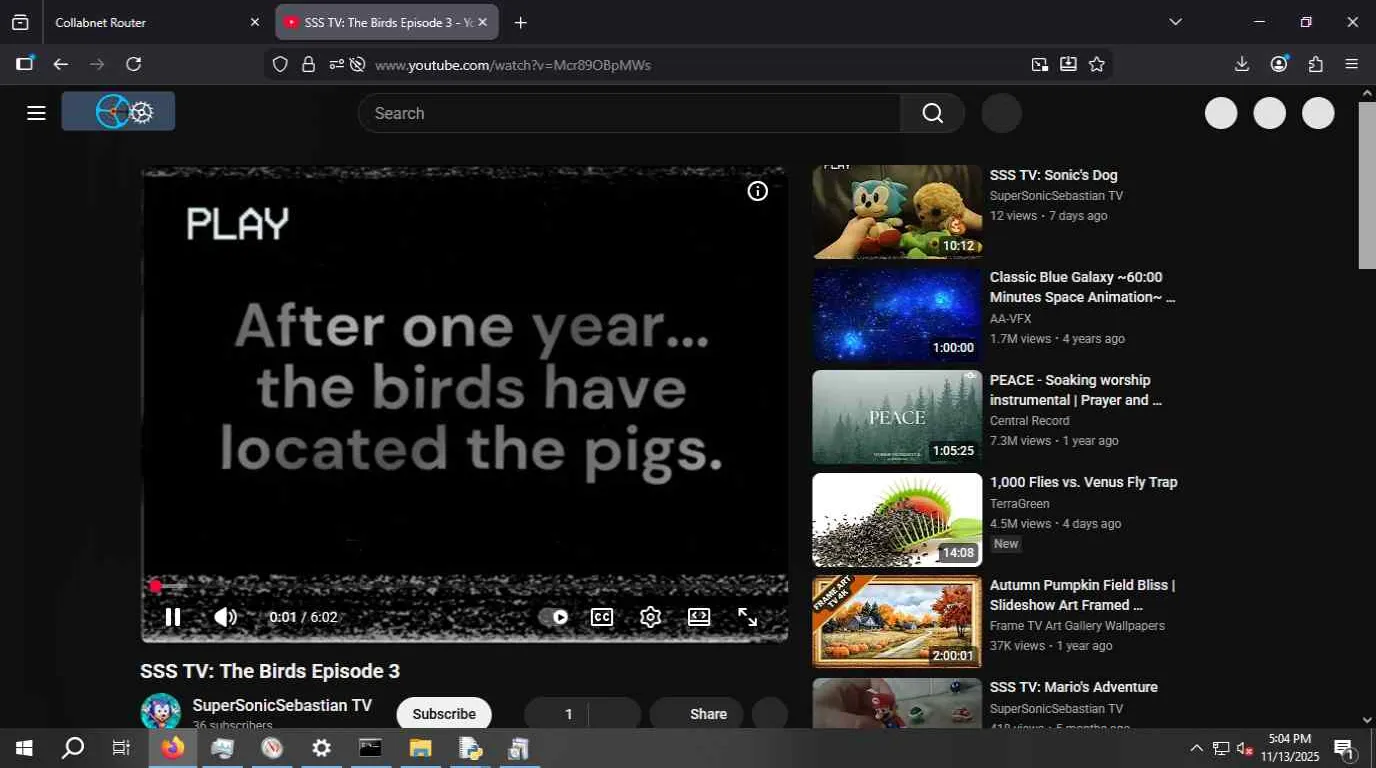
Task: Reload the current YouTube page
Action: (x=133, y=64)
